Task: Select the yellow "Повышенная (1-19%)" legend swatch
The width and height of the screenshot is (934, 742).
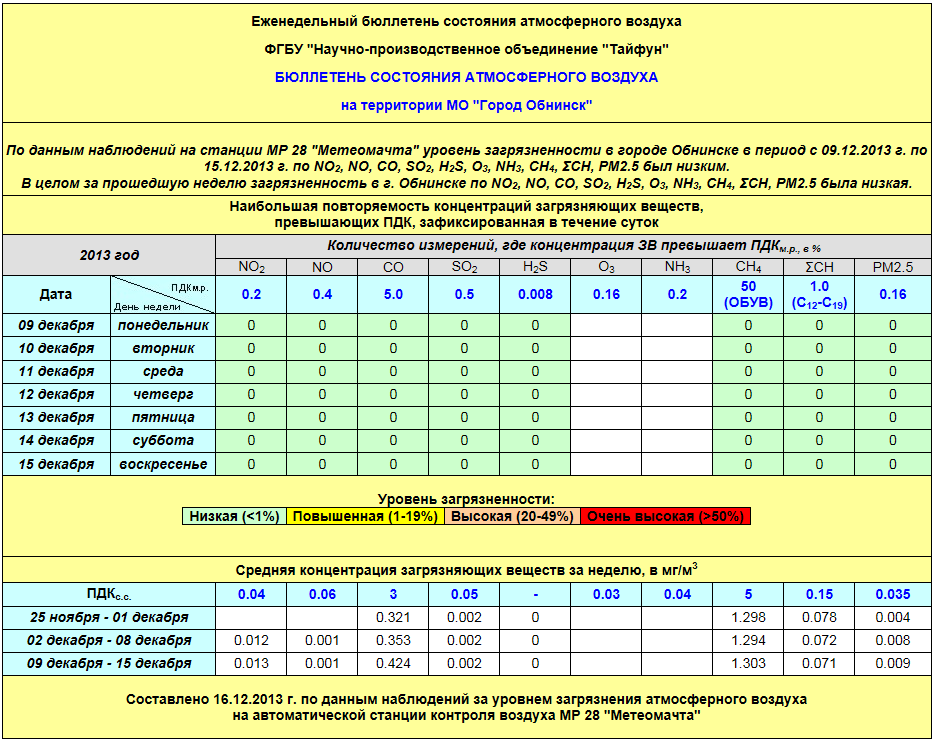Action: coord(367,516)
